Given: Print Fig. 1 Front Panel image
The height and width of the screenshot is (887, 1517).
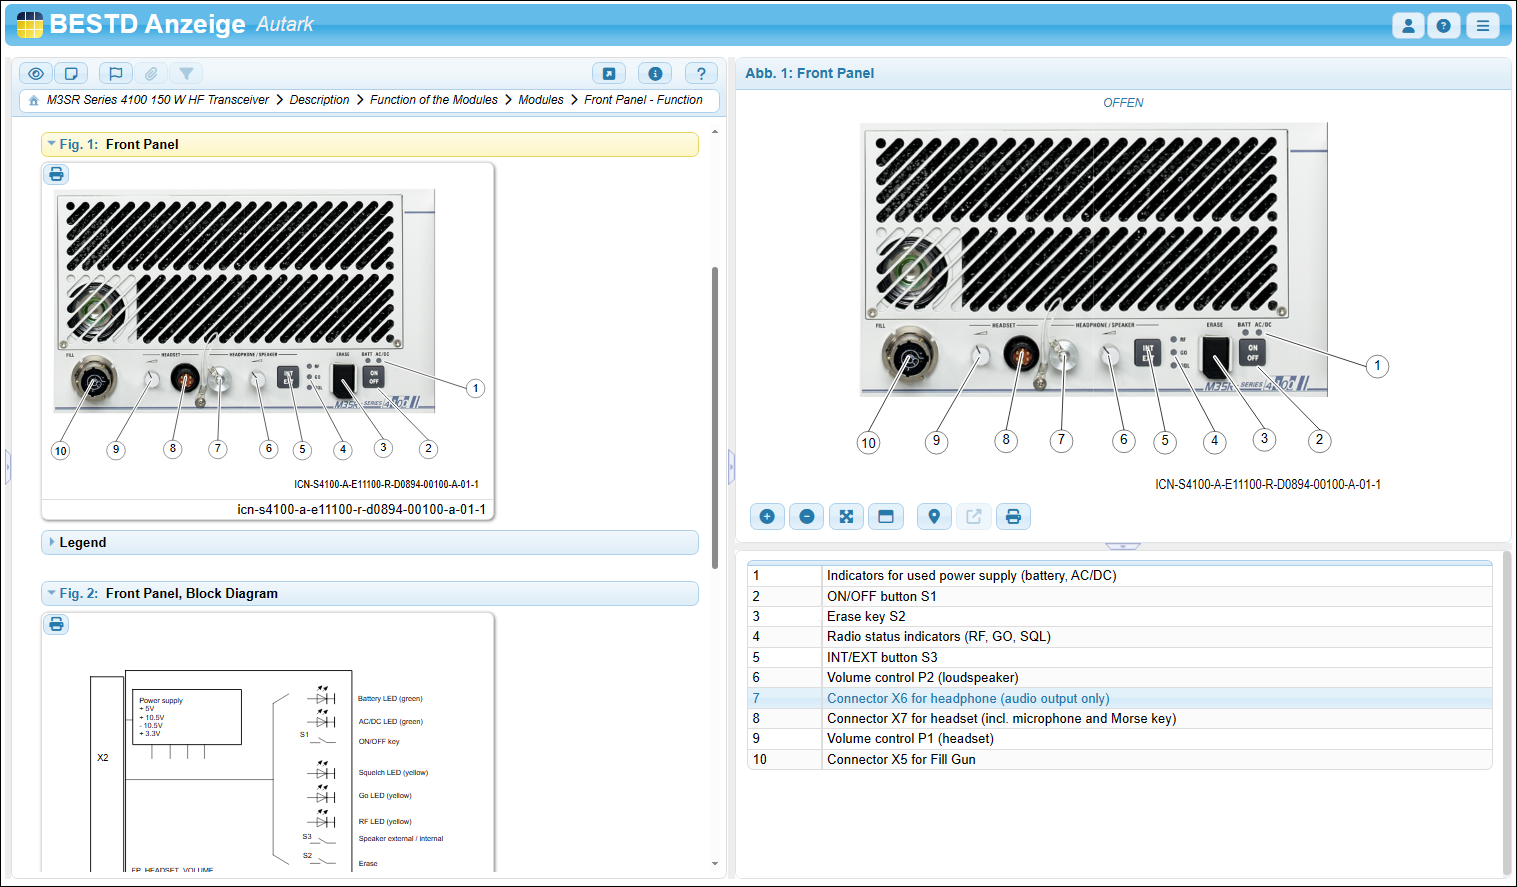Looking at the screenshot, I should [x=57, y=174].
